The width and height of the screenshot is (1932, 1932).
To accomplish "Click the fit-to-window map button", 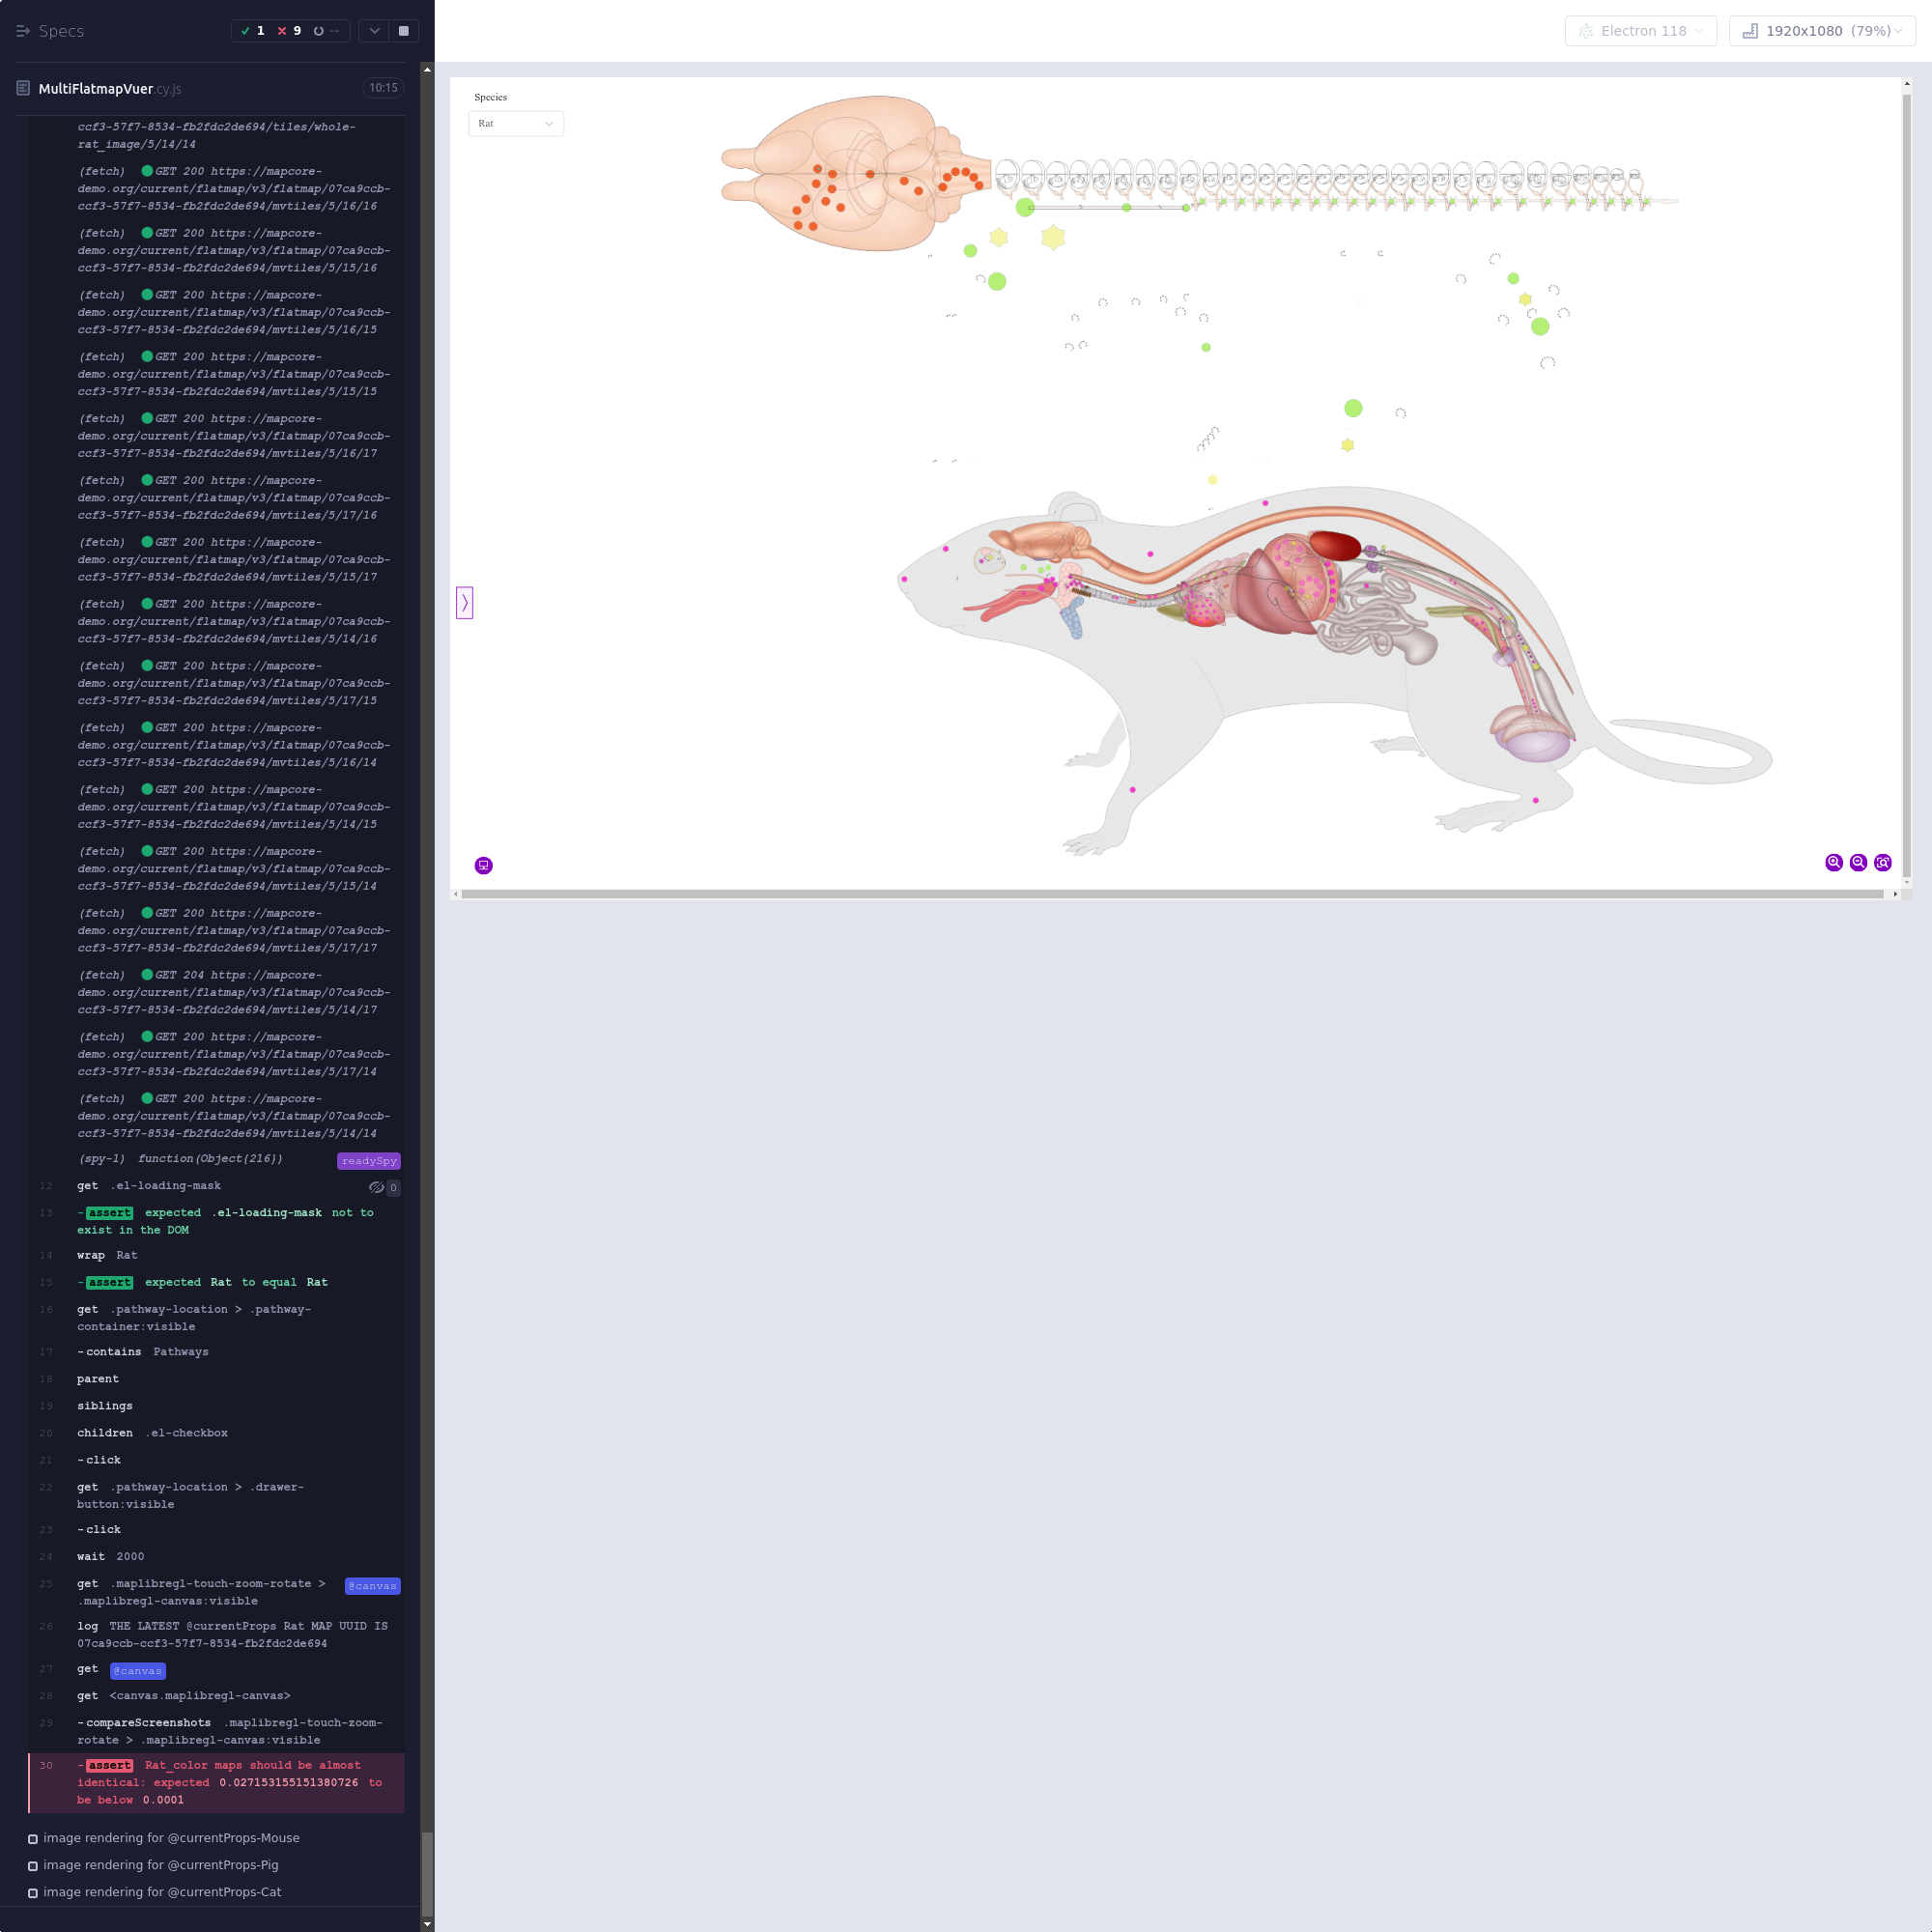I will 1882,862.
